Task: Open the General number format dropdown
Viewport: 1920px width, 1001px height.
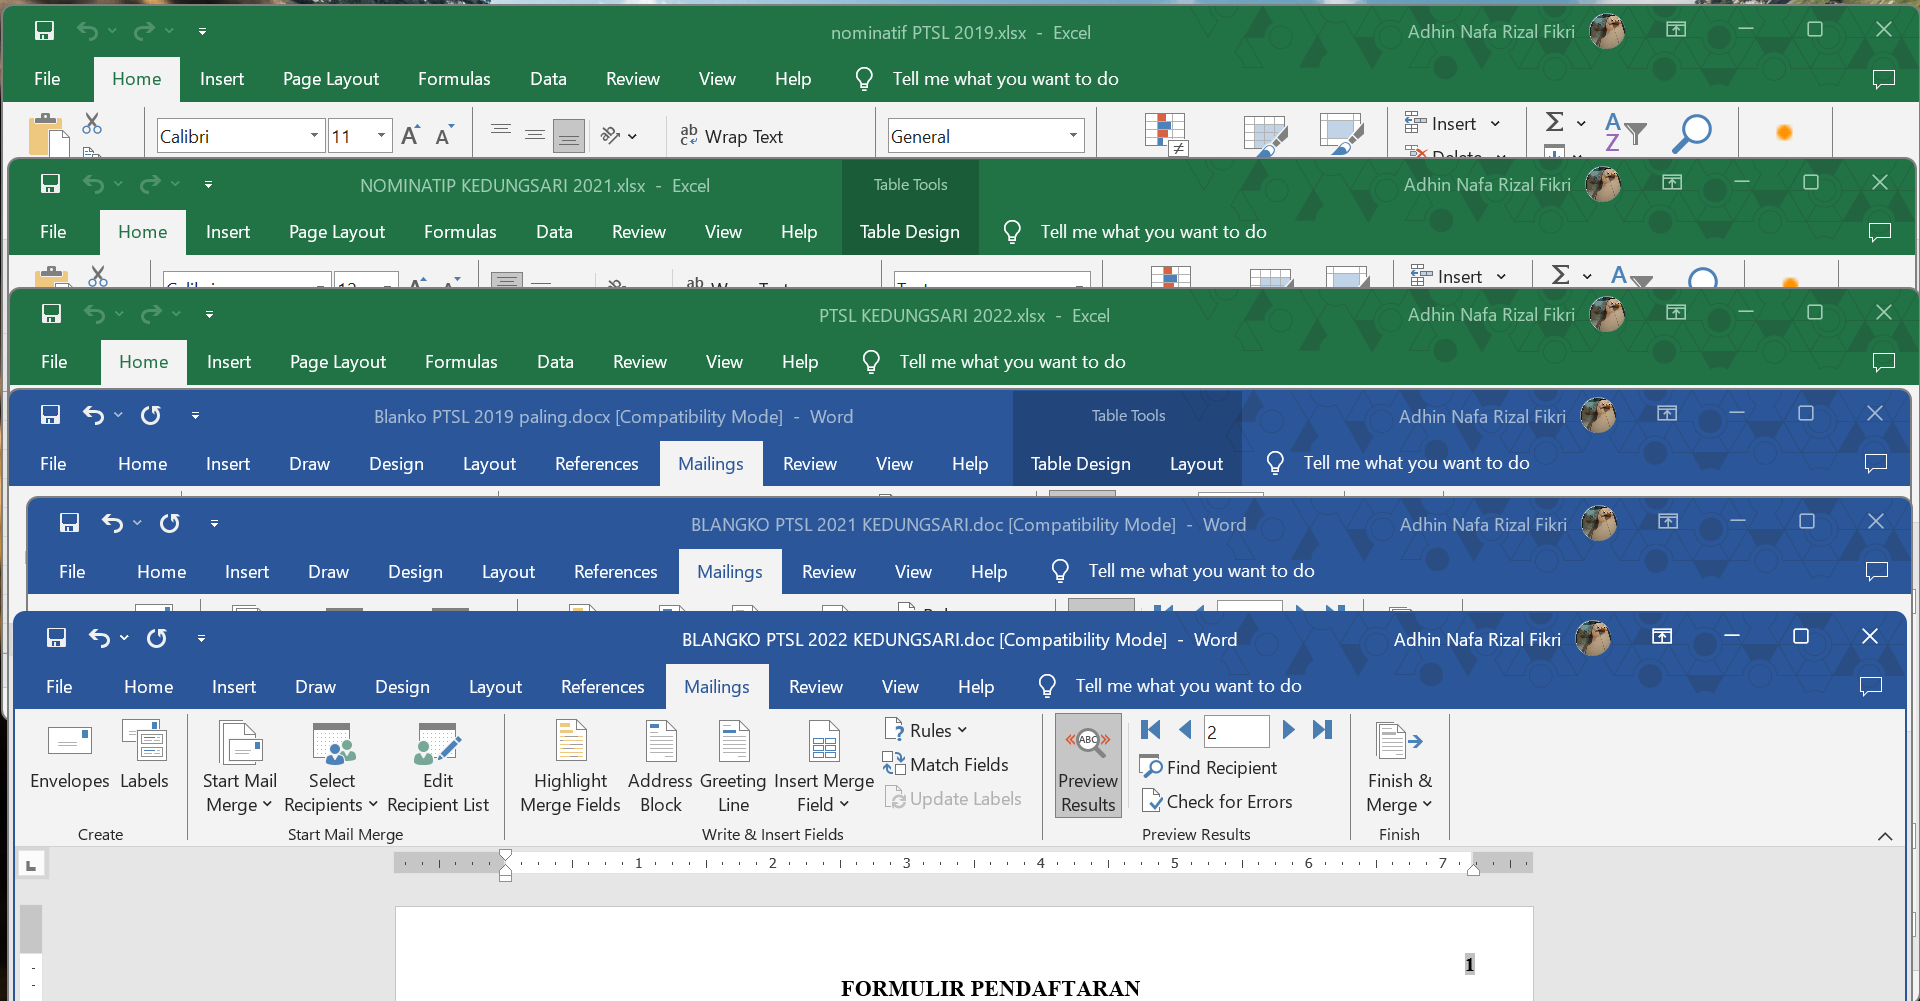Action: (1073, 136)
